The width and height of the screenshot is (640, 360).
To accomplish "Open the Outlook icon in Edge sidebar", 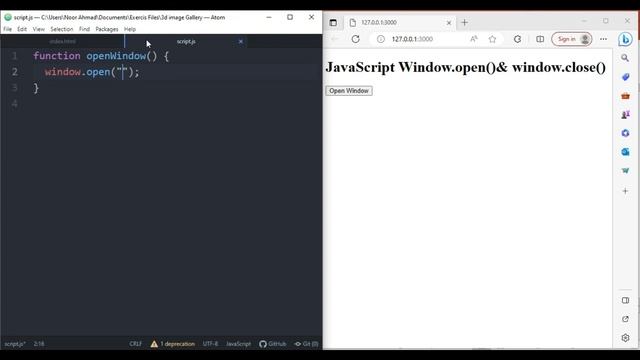I will coord(625,152).
